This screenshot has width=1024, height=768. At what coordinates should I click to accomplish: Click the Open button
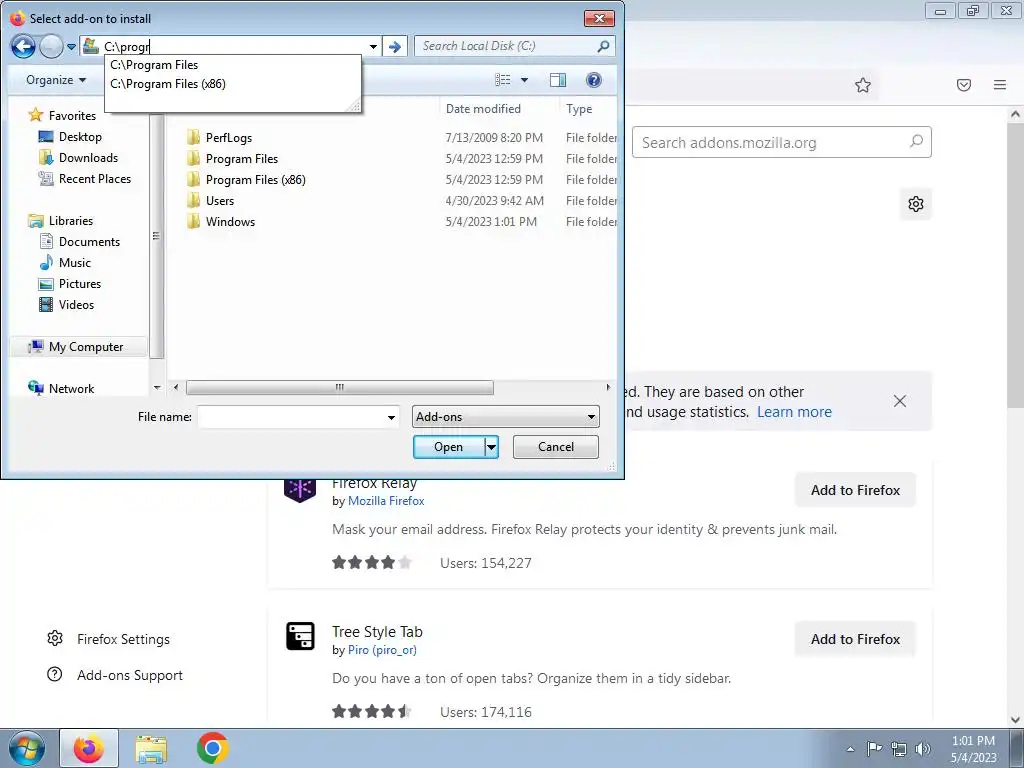pos(449,447)
